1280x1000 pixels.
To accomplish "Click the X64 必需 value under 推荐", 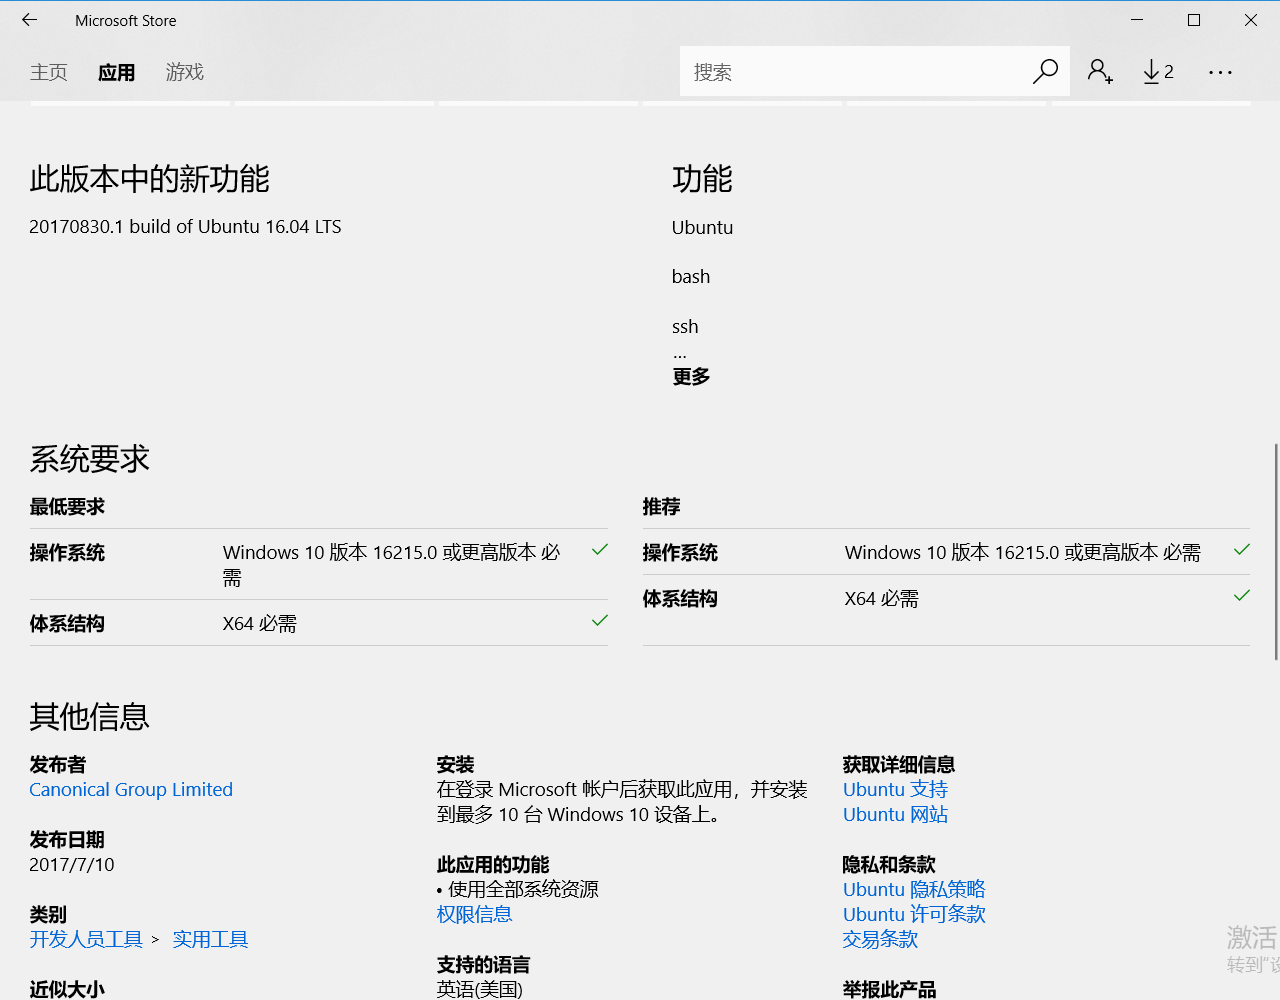I will [881, 599].
